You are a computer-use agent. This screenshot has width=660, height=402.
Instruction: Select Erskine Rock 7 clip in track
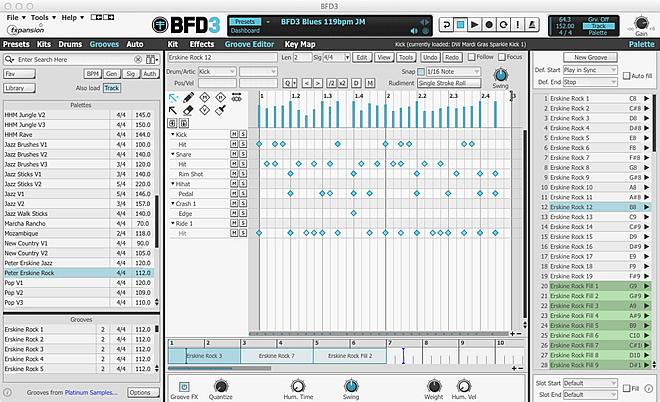[x=277, y=356]
